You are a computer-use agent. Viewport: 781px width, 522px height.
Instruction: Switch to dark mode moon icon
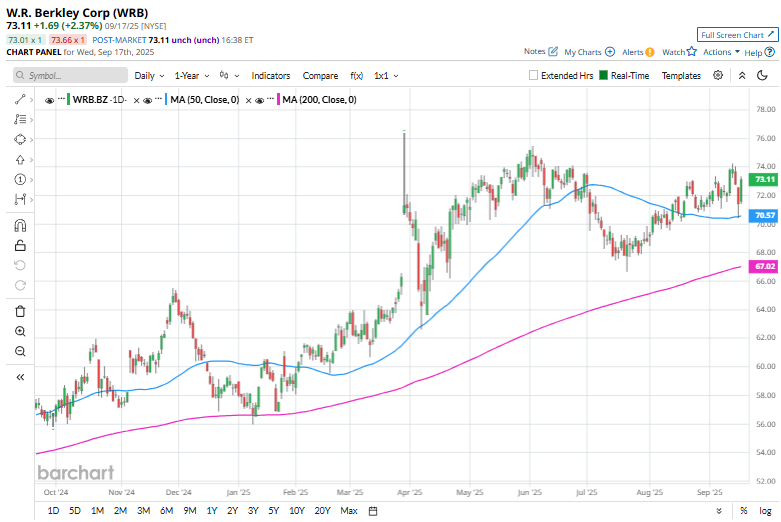tap(762, 75)
